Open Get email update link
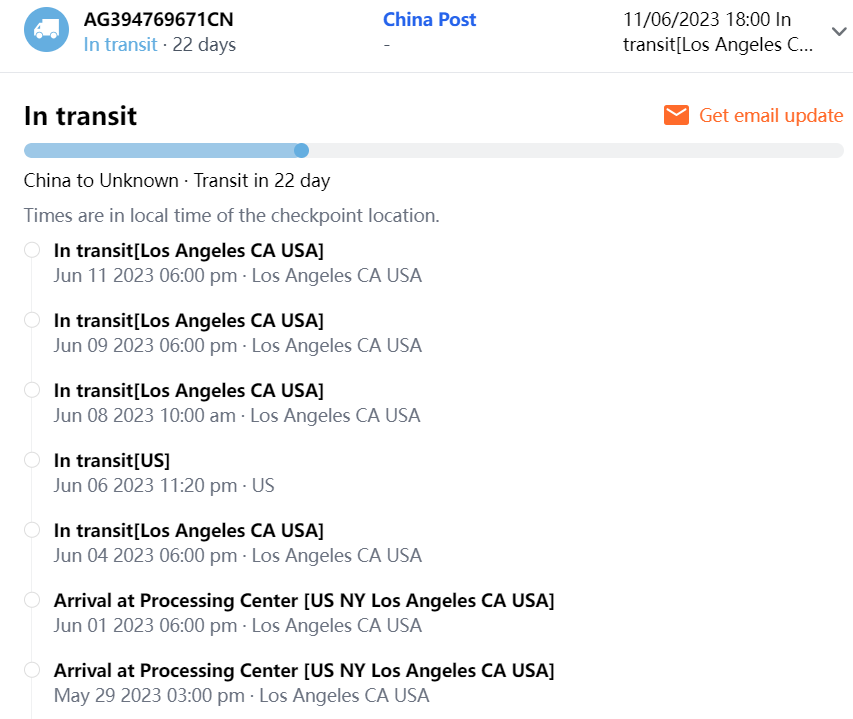The width and height of the screenshot is (853, 719). click(x=770, y=115)
